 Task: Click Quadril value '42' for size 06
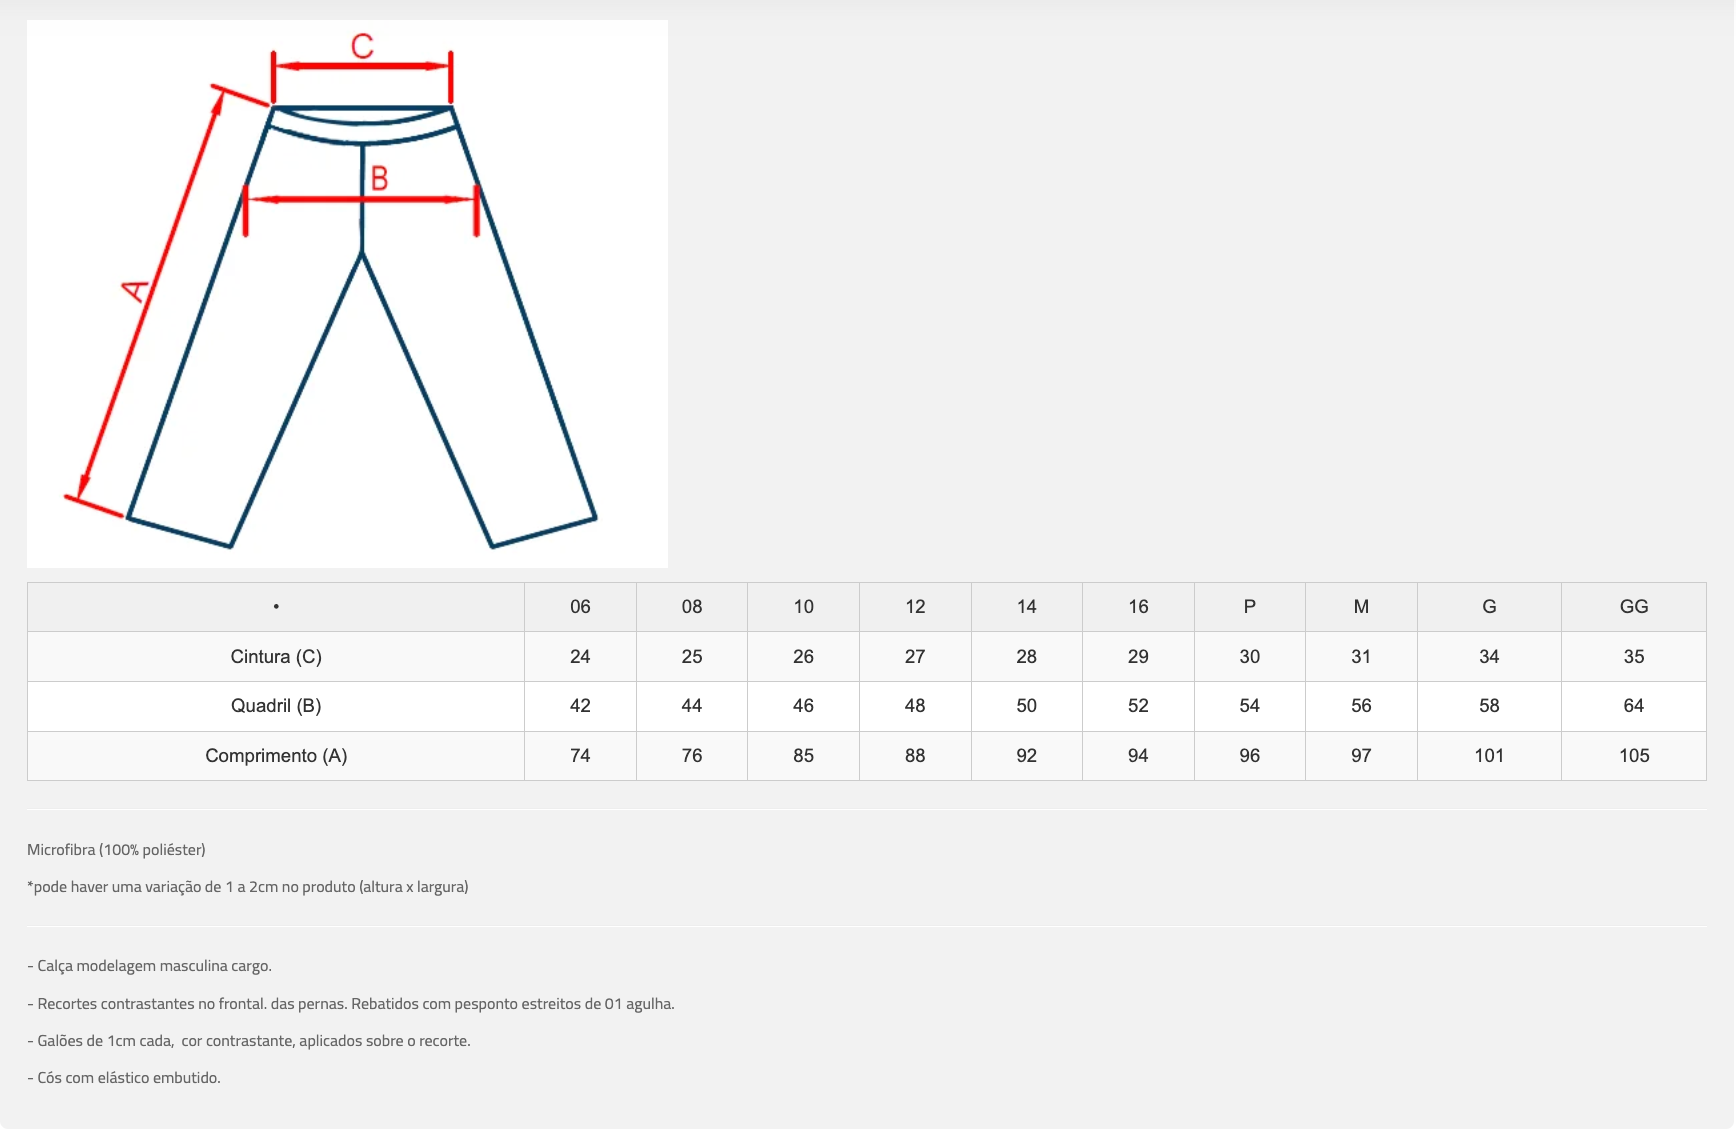[x=580, y=706]
